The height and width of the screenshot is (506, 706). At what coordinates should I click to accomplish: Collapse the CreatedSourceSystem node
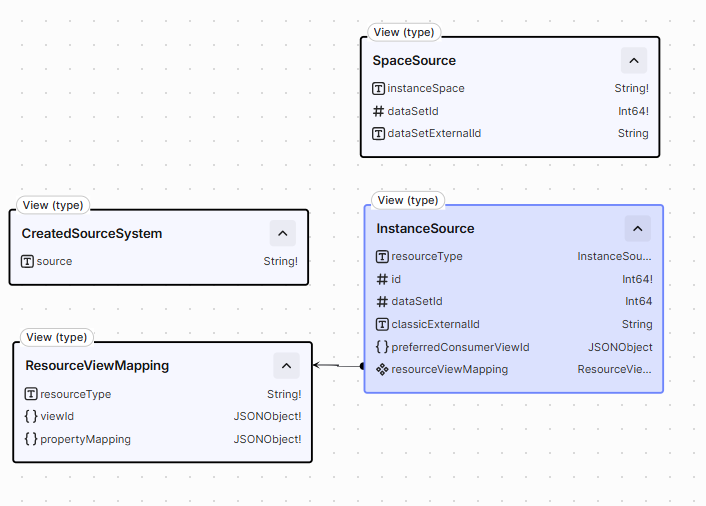pos(282,233)
